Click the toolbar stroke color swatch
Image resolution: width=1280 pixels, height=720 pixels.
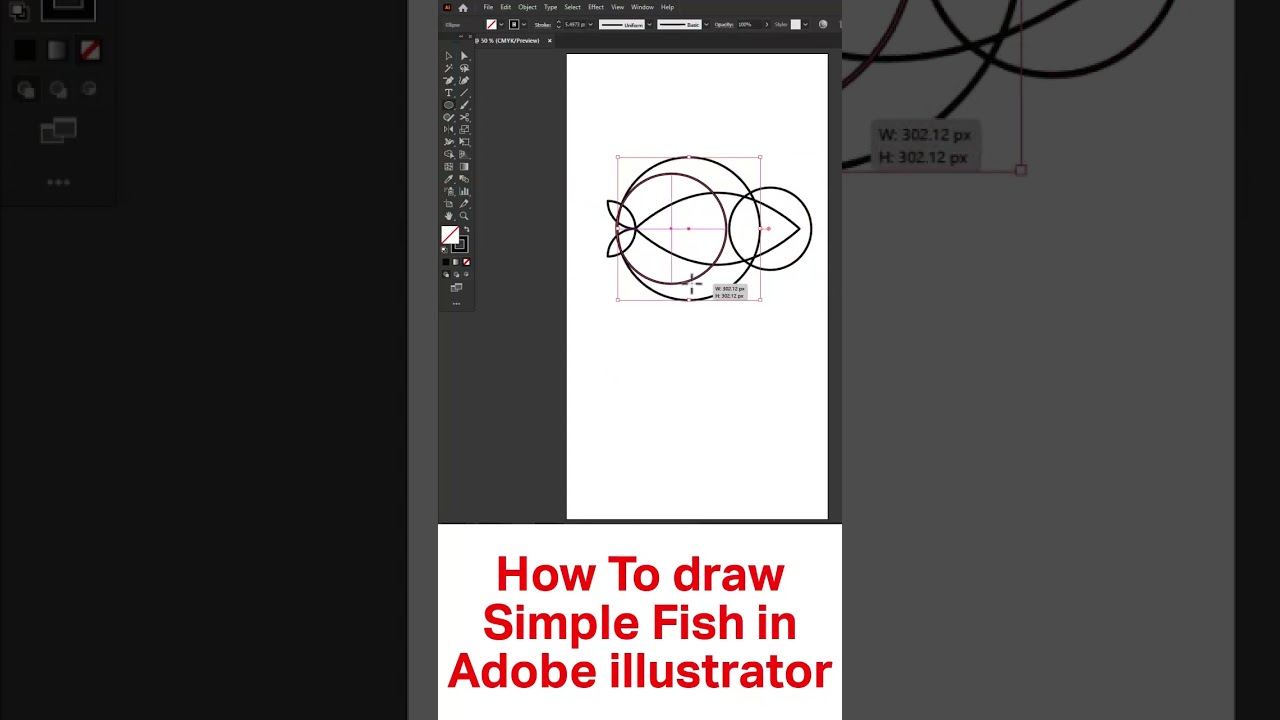(461, 245)
